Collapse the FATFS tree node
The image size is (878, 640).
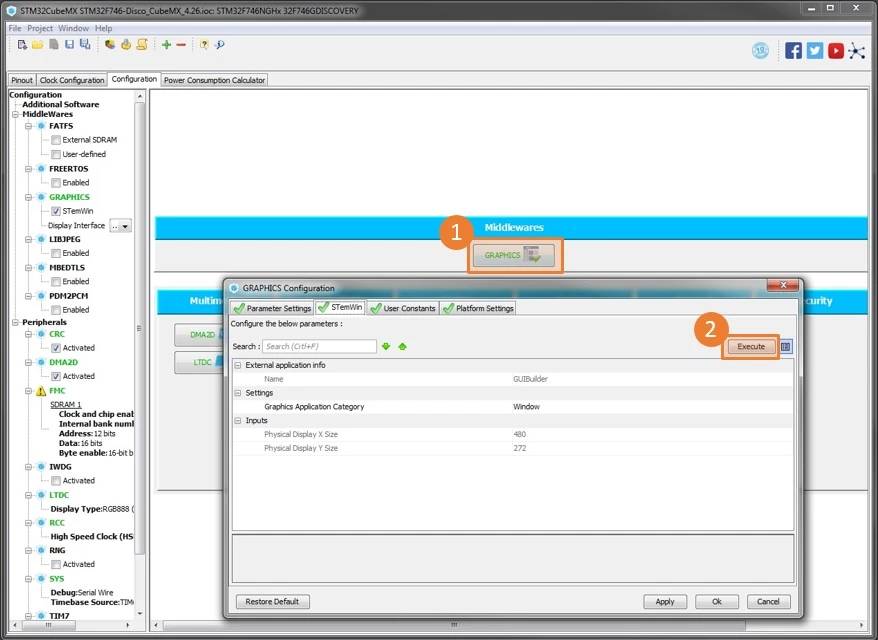pyautogui.click(x=28, y=126)
